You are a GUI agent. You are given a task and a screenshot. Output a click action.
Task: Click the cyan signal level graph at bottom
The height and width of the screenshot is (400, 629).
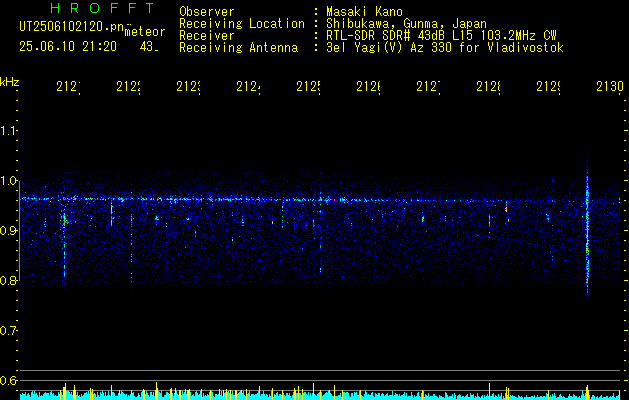pyautogui.click(x=321, y=395)
